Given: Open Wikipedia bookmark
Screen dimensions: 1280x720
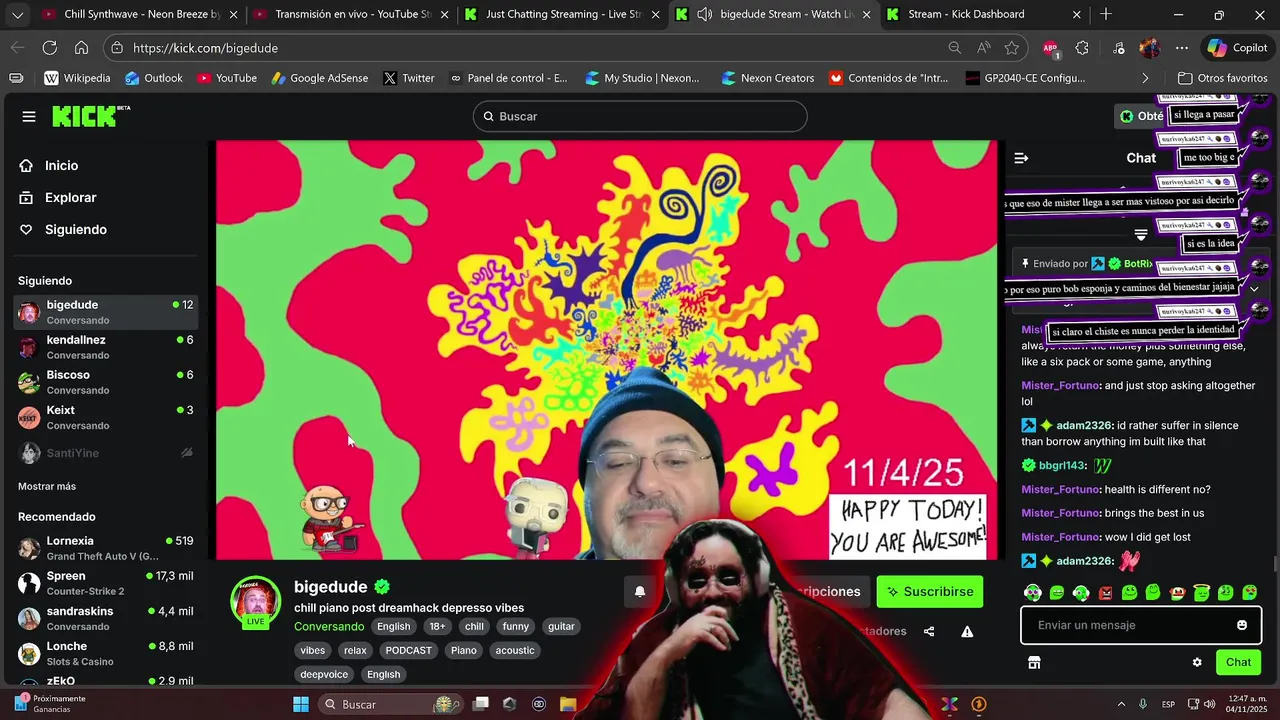Looking at the screenshot, I should (77, 78).
